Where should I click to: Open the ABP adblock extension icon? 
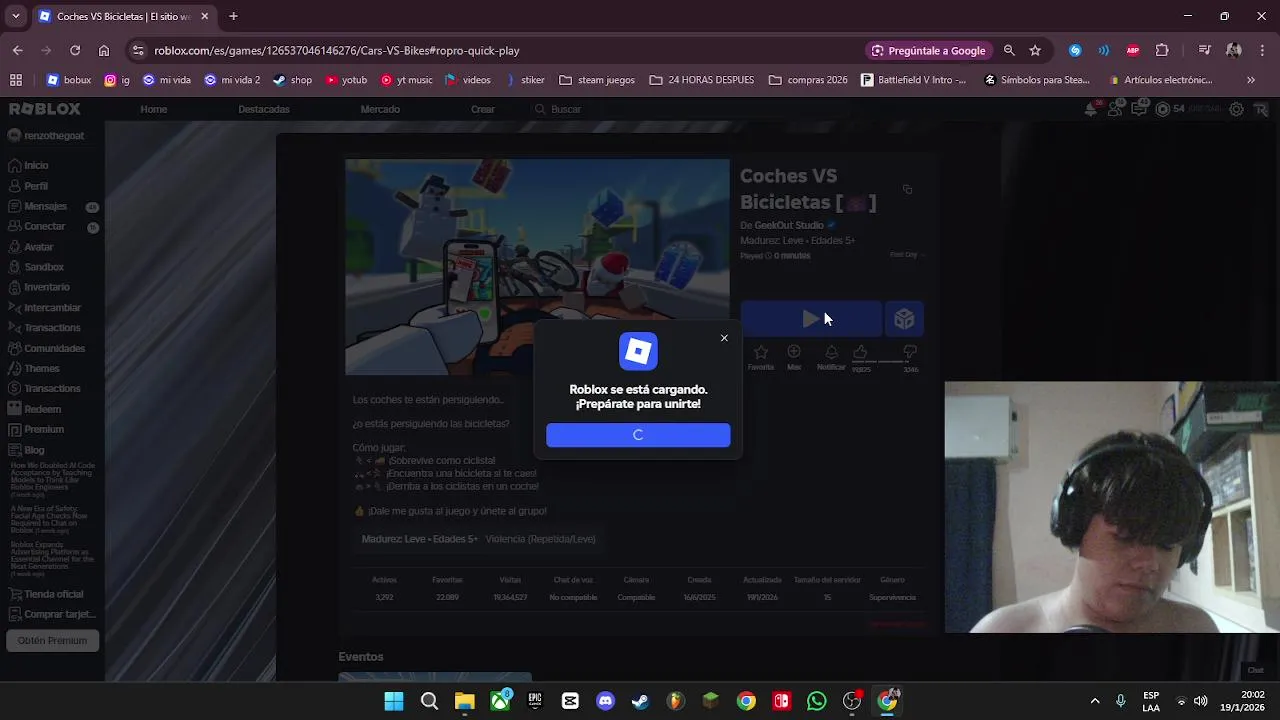pyautogui.click(x=1133, y=50)
